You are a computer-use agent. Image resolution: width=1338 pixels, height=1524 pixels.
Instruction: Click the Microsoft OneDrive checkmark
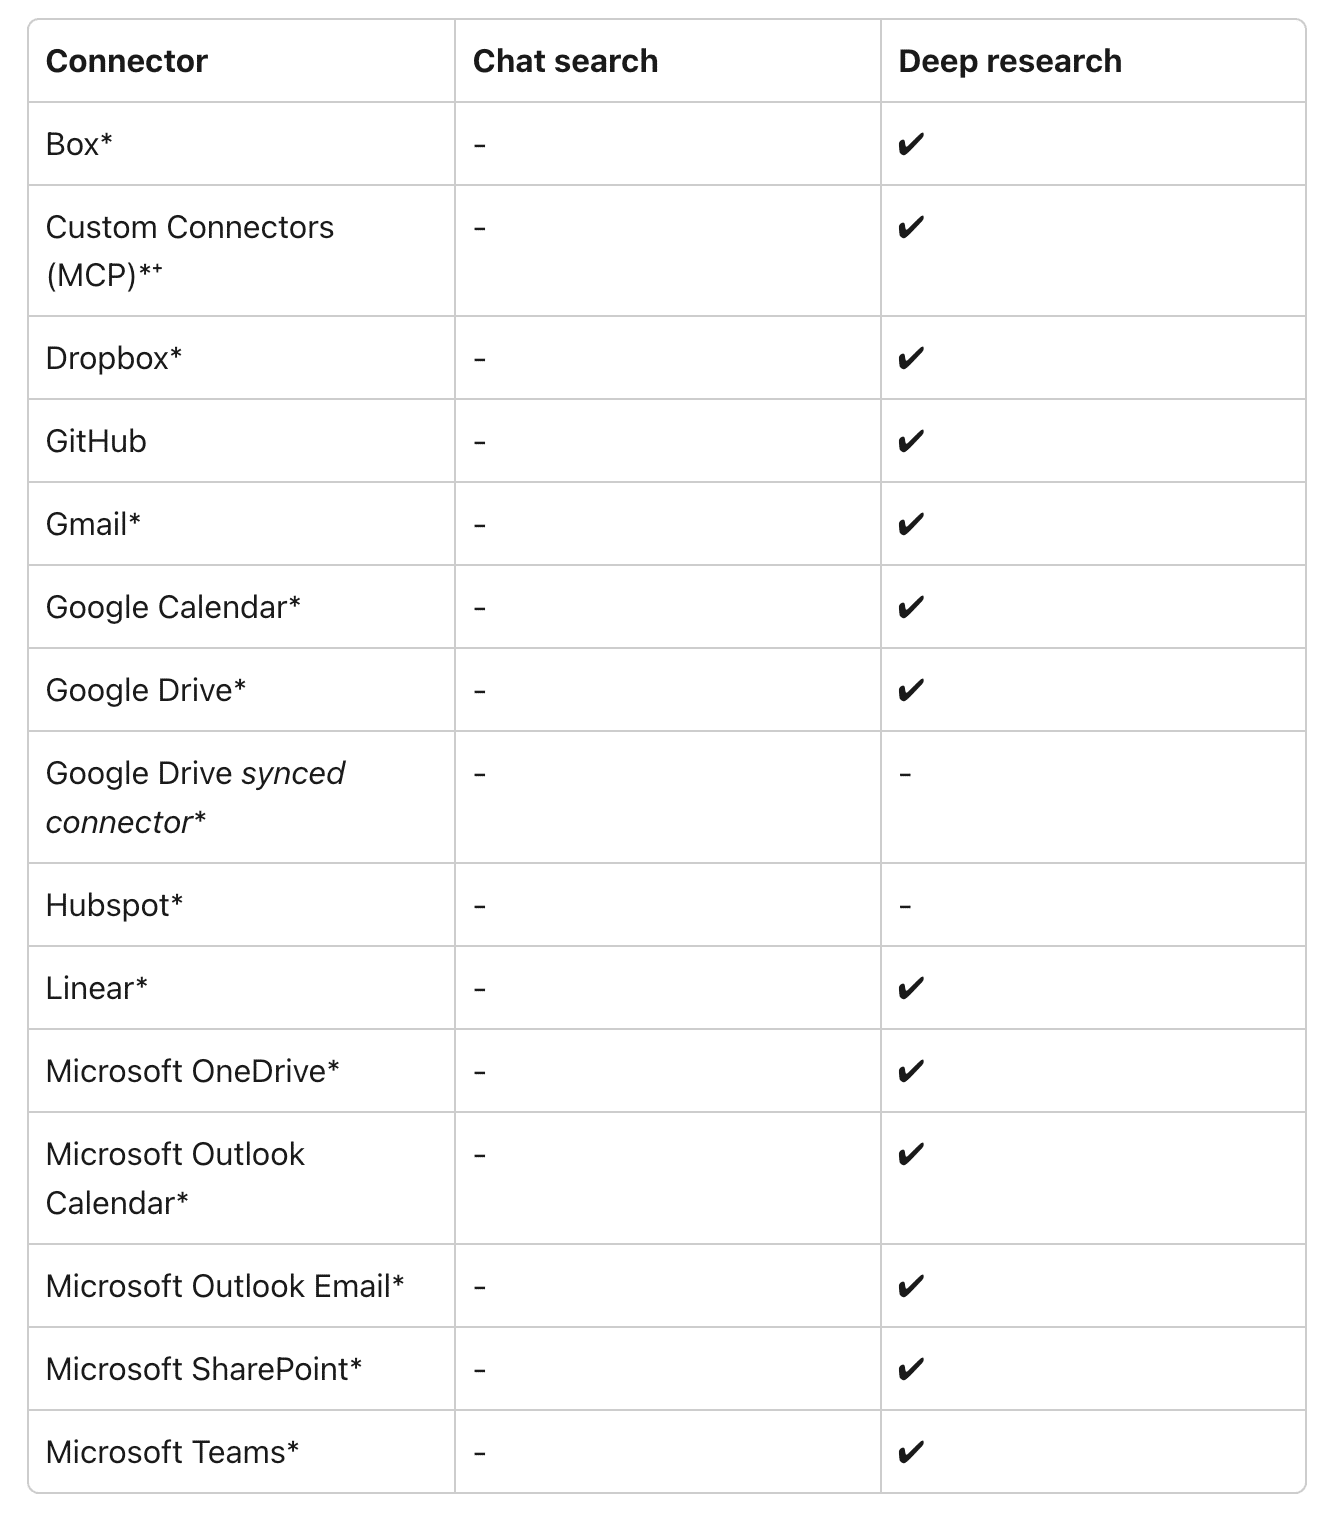[x=910, y=1072]
